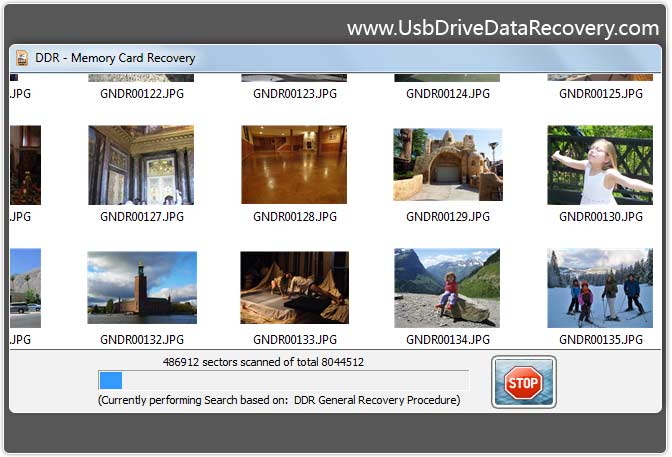Select the GNDR00127.JPG ornate interior thumbnail

[x=141, y=165]
